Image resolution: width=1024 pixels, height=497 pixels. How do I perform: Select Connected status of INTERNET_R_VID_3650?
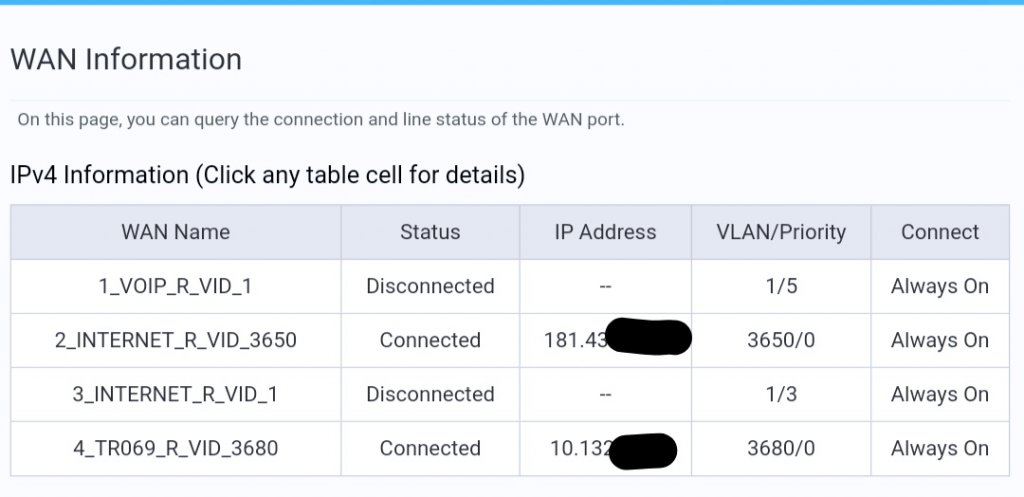tap(430, 340)
